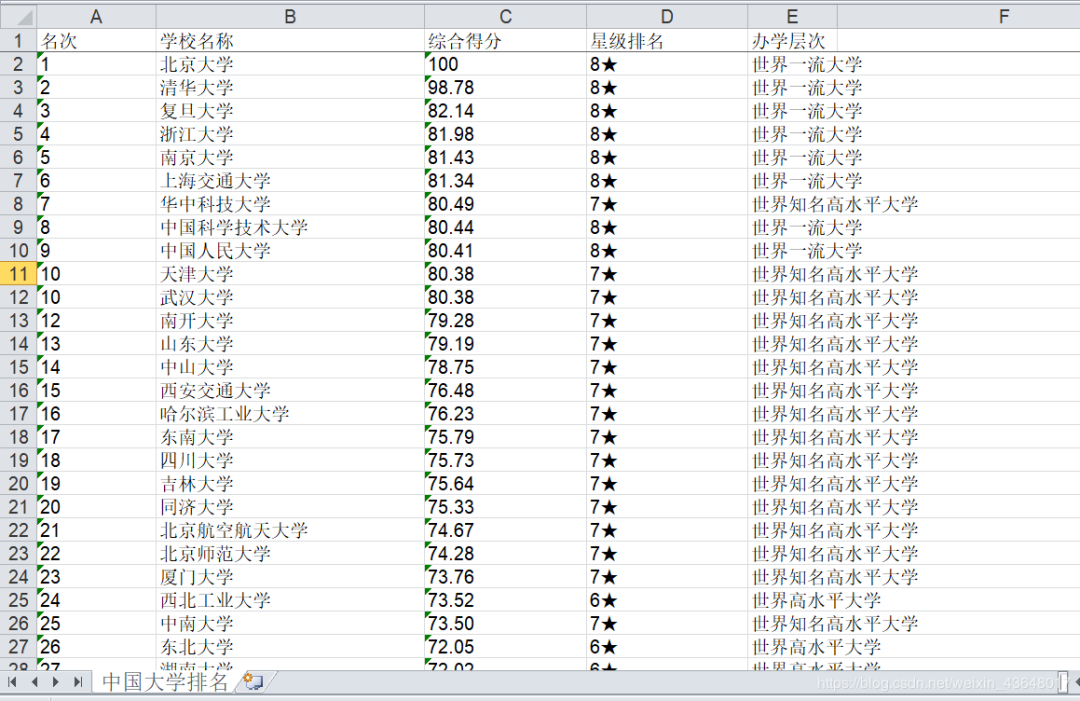The width and height of the screenshot is (1080, 701).
Task: Click score cell 82.14
Action: click(x=505, y=111)
